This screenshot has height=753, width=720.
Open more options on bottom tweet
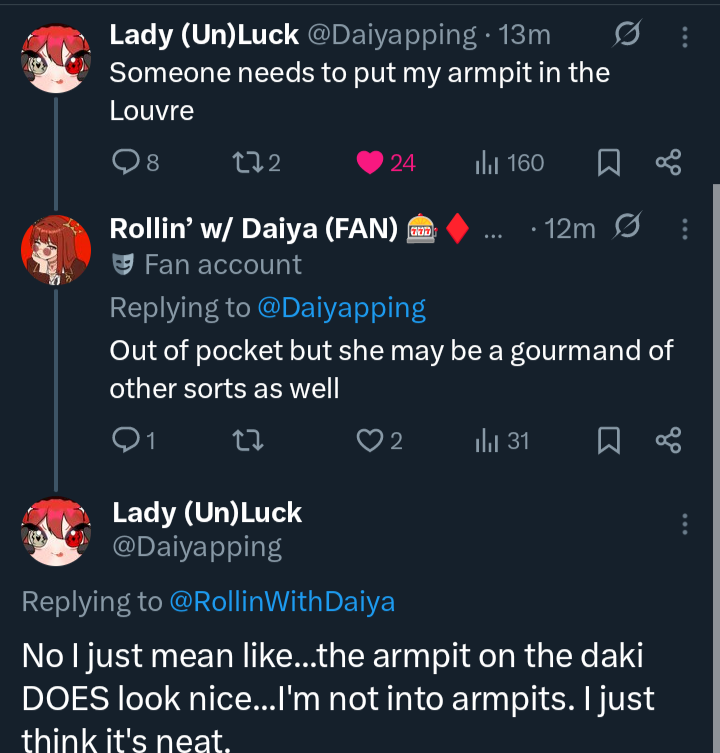coord(685,524)
